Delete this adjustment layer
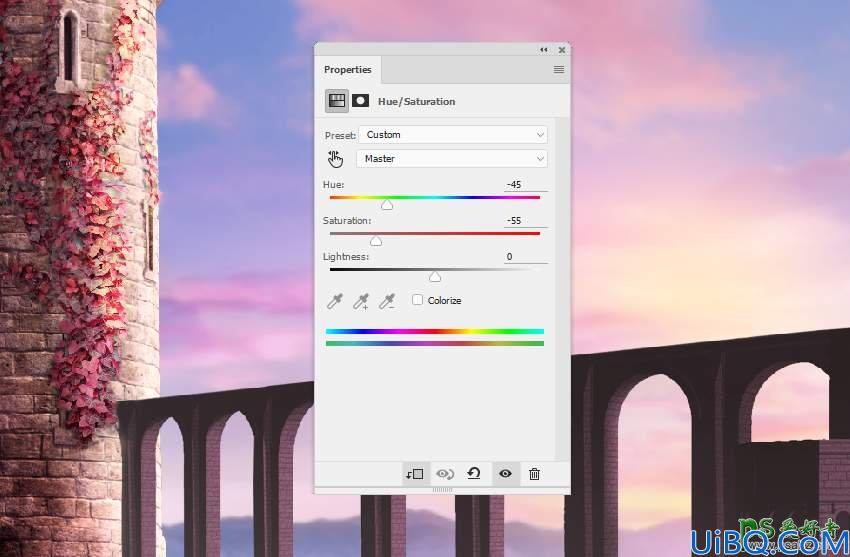 point(535,474)
